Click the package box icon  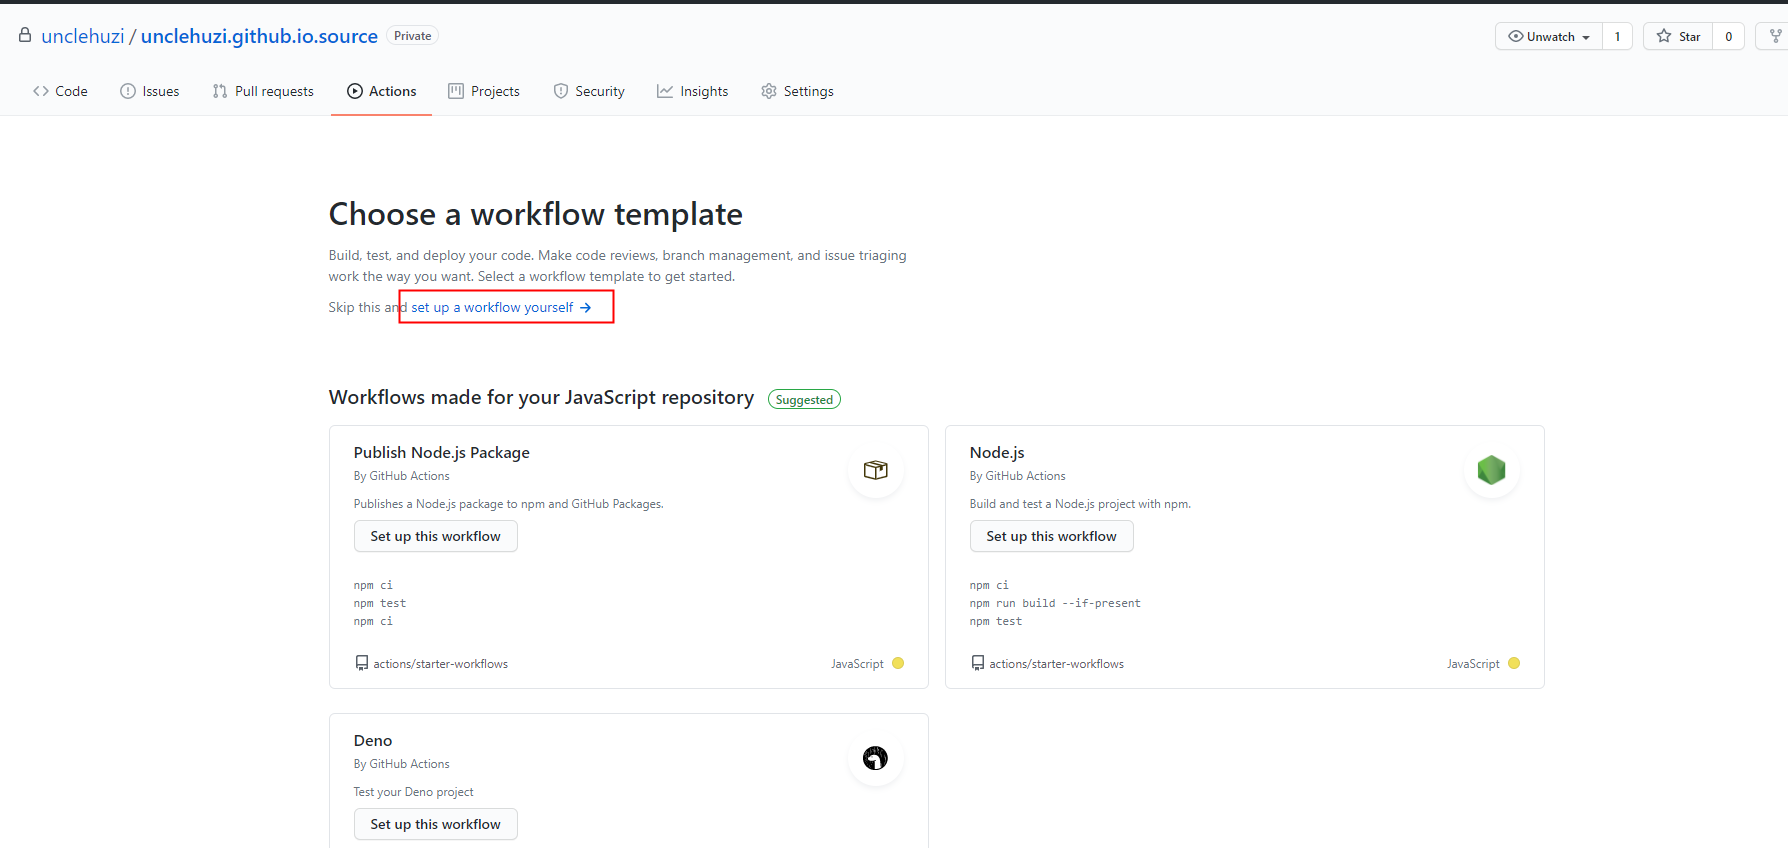tap(875, 470)
